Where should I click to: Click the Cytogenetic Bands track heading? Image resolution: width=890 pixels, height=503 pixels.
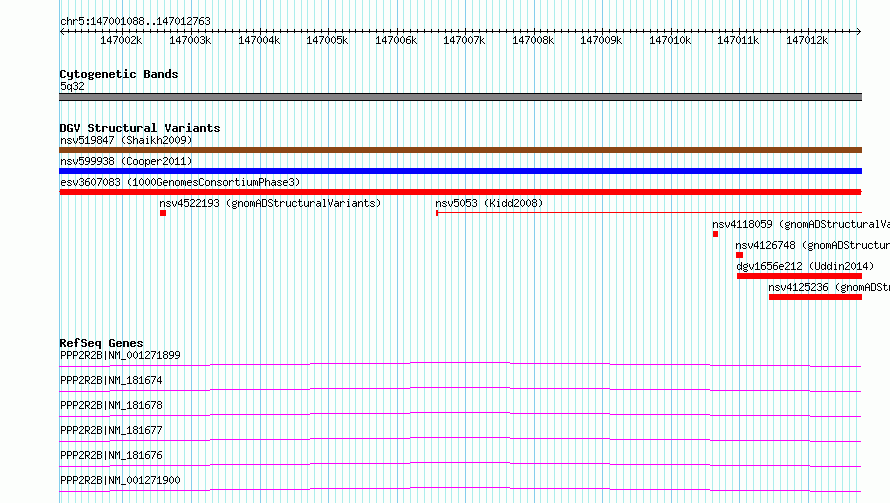click(119, 74)
